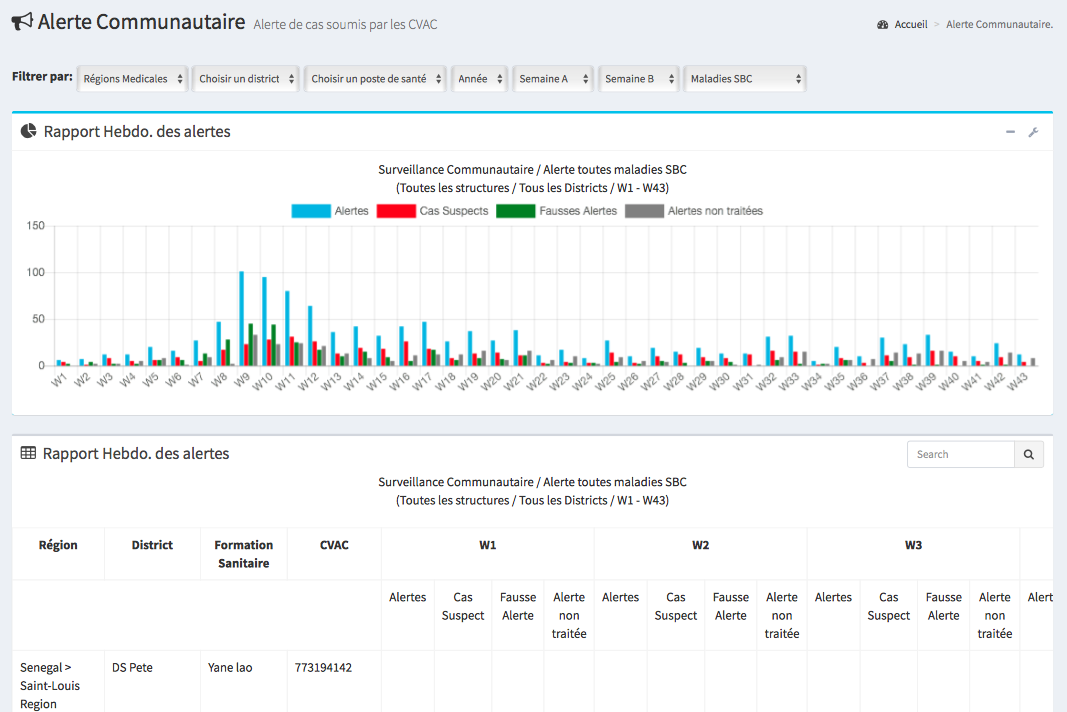Open the Régions Medicales dropdown

(x=133, y=79)
